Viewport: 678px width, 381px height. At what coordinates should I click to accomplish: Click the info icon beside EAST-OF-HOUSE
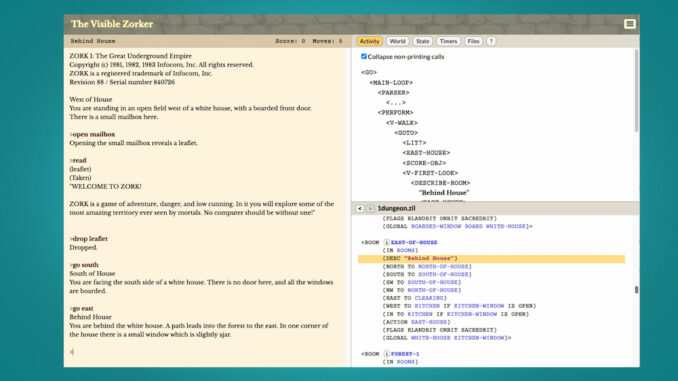coord(387,243)
